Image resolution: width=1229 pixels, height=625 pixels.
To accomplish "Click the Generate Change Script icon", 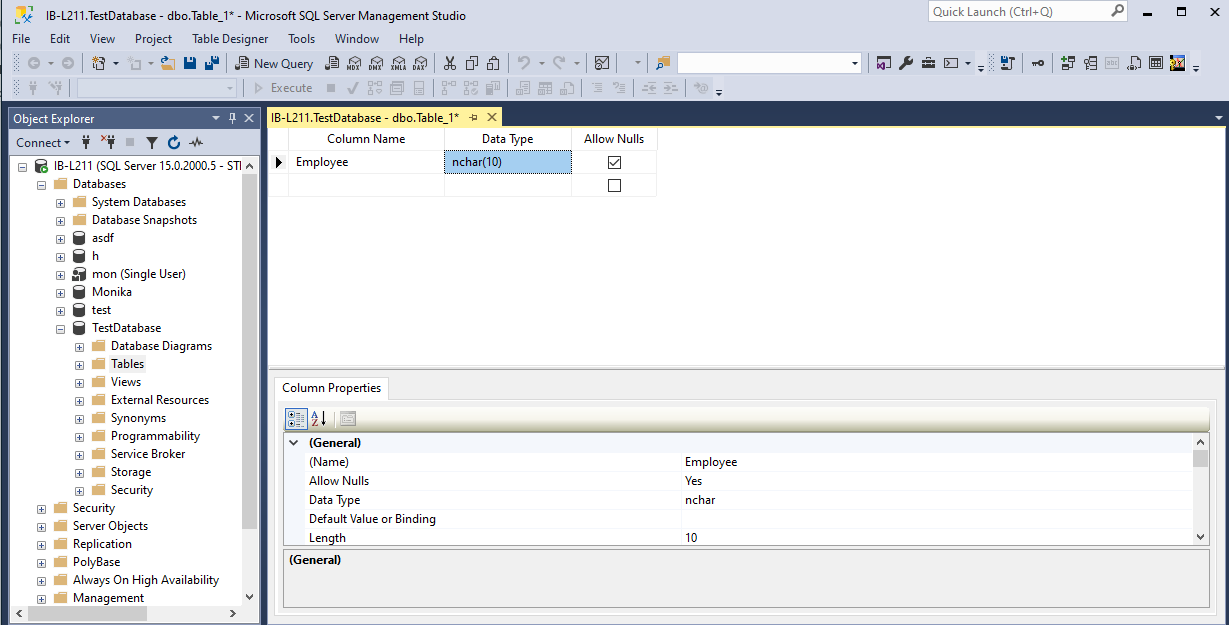I will tap(1008, 63).
